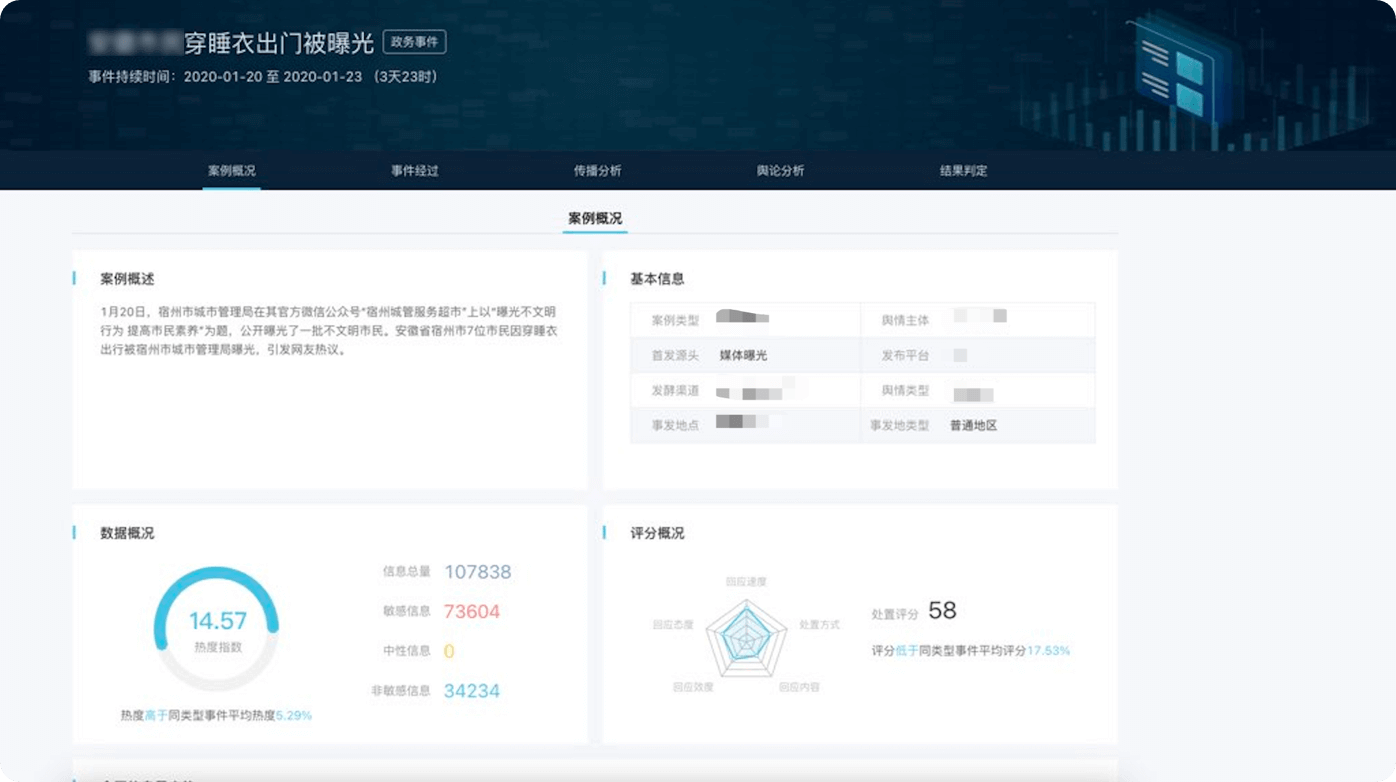Click the 非敏感信息 count 34234
The image size is (1396, 782).
coord(471,691)
